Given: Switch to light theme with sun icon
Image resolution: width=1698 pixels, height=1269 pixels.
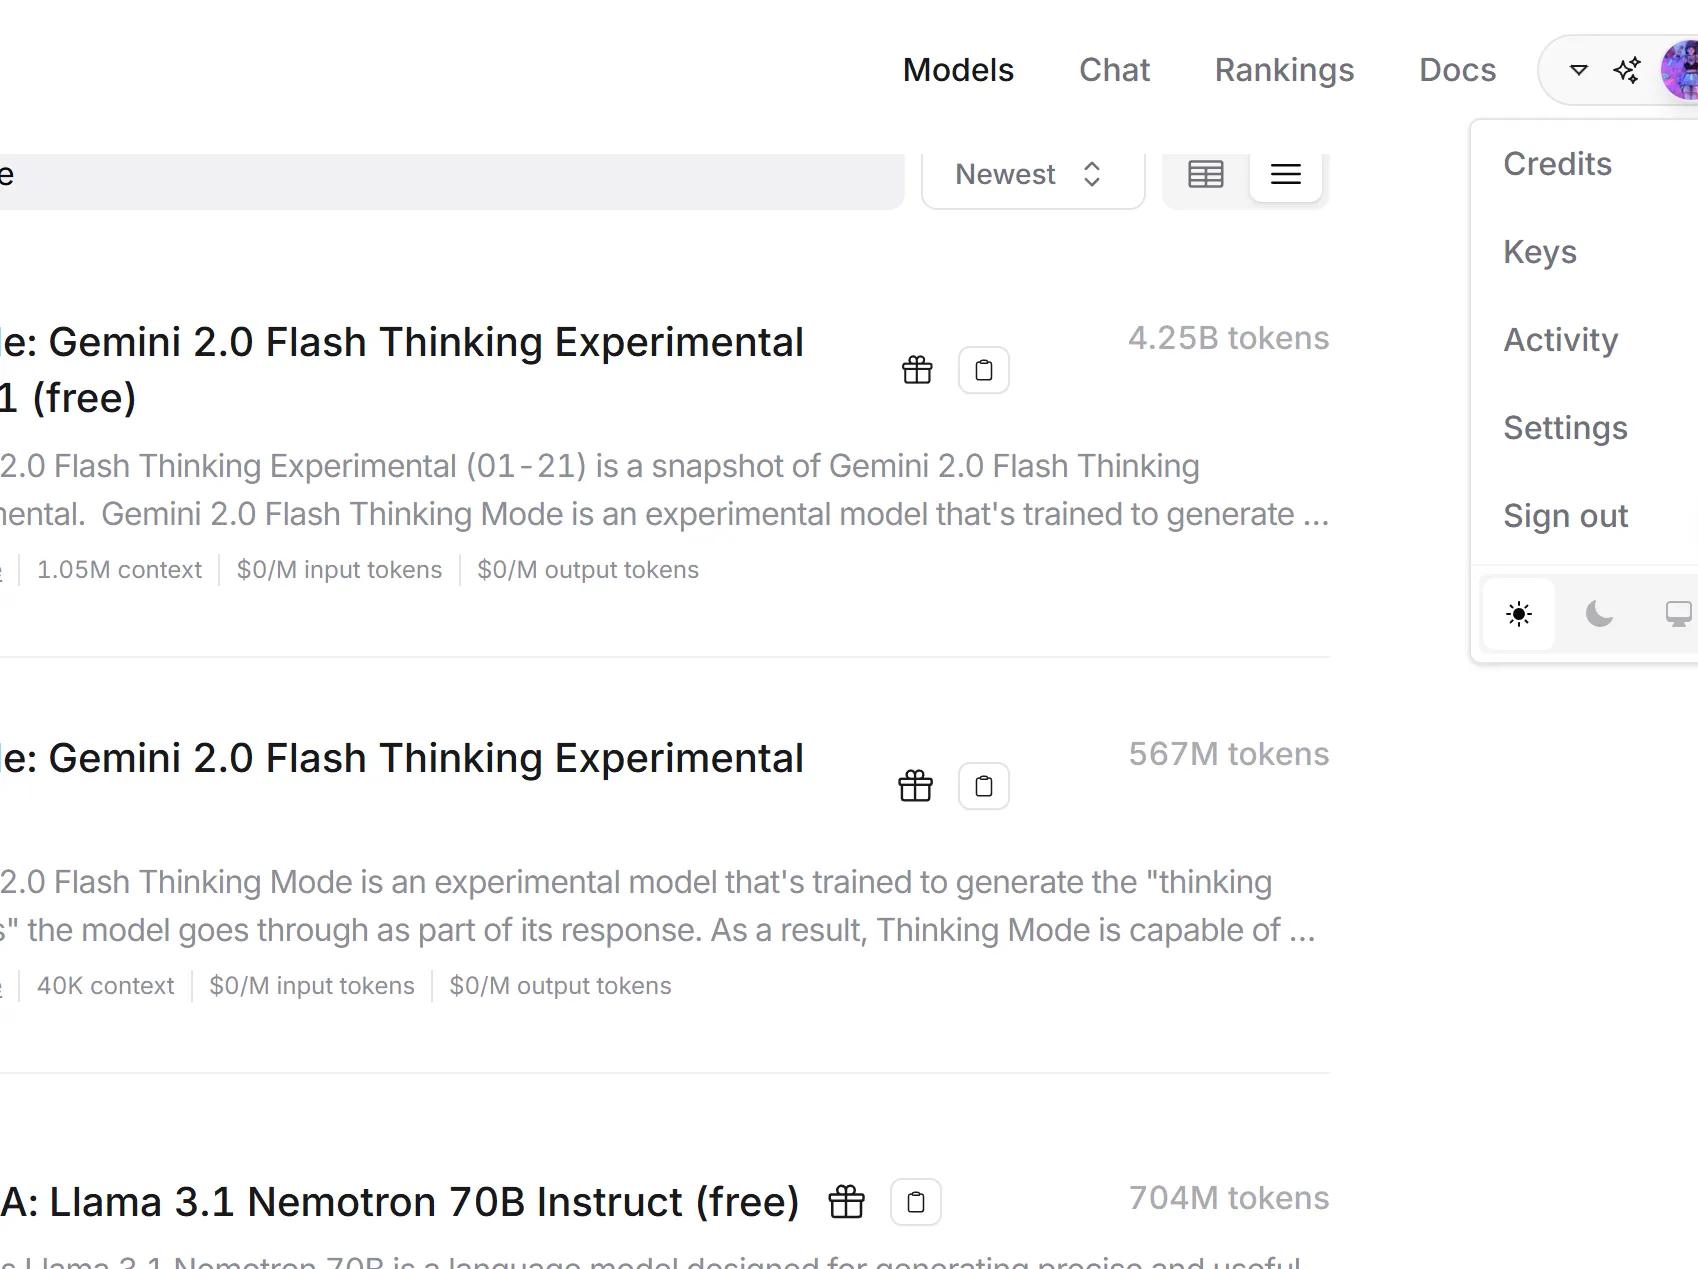Looking at the screenshot, I should (x=1519, y=614).
